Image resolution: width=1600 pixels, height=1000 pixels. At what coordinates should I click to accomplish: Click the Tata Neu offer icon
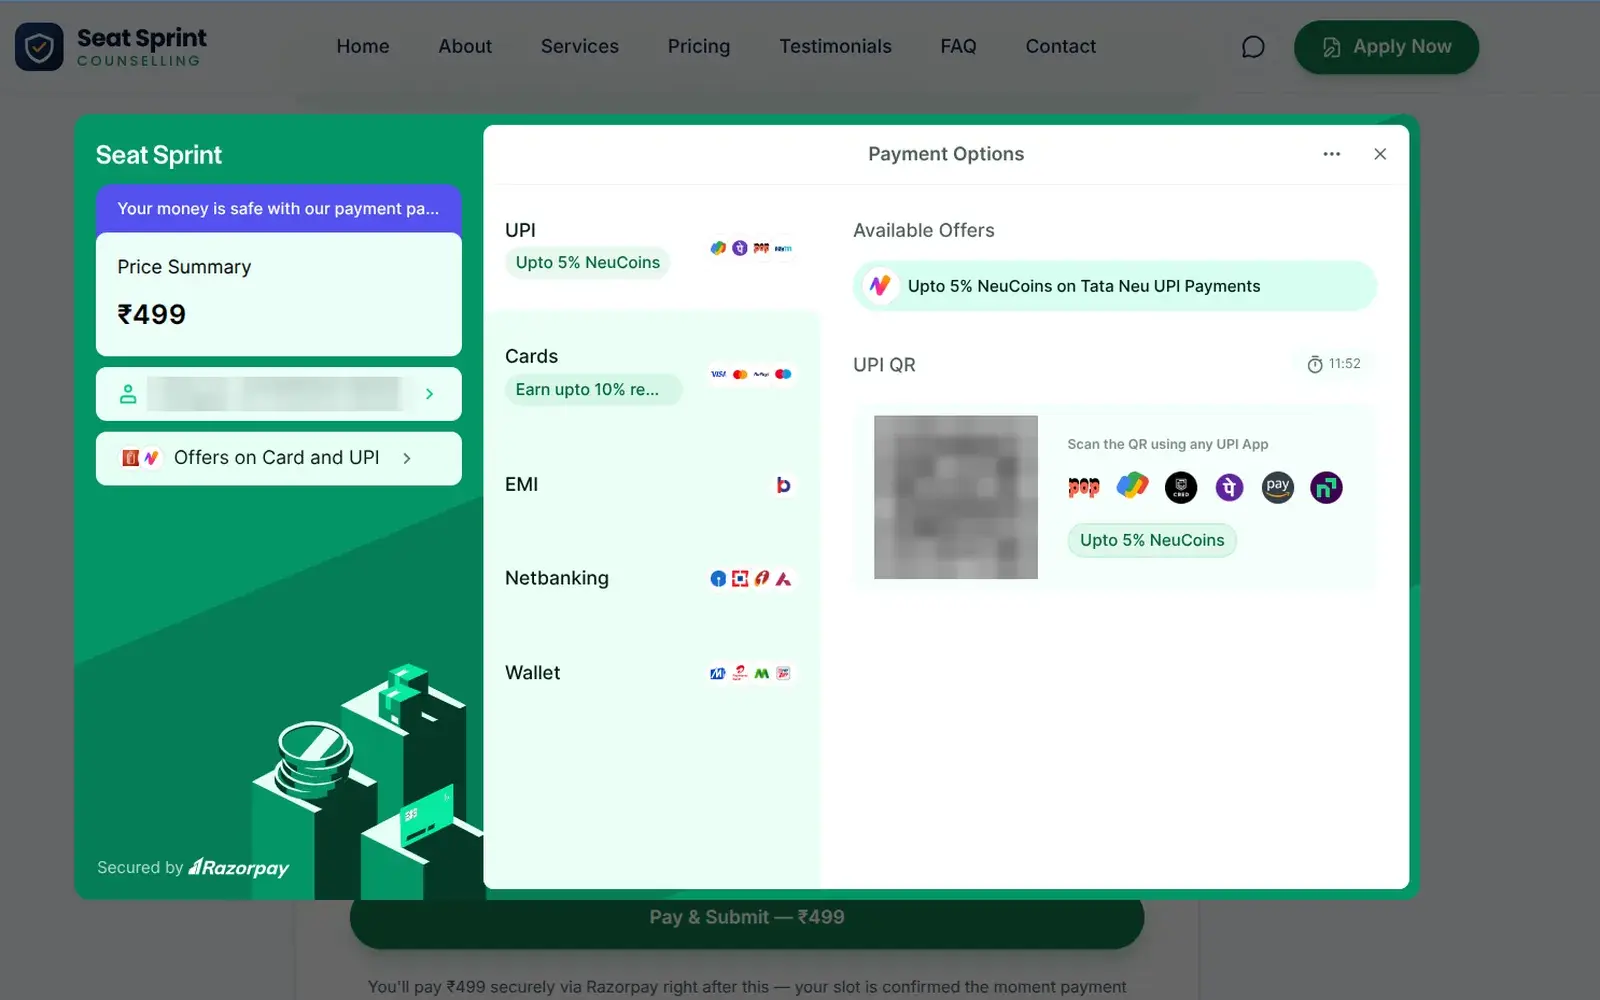[x=880, y=286]
